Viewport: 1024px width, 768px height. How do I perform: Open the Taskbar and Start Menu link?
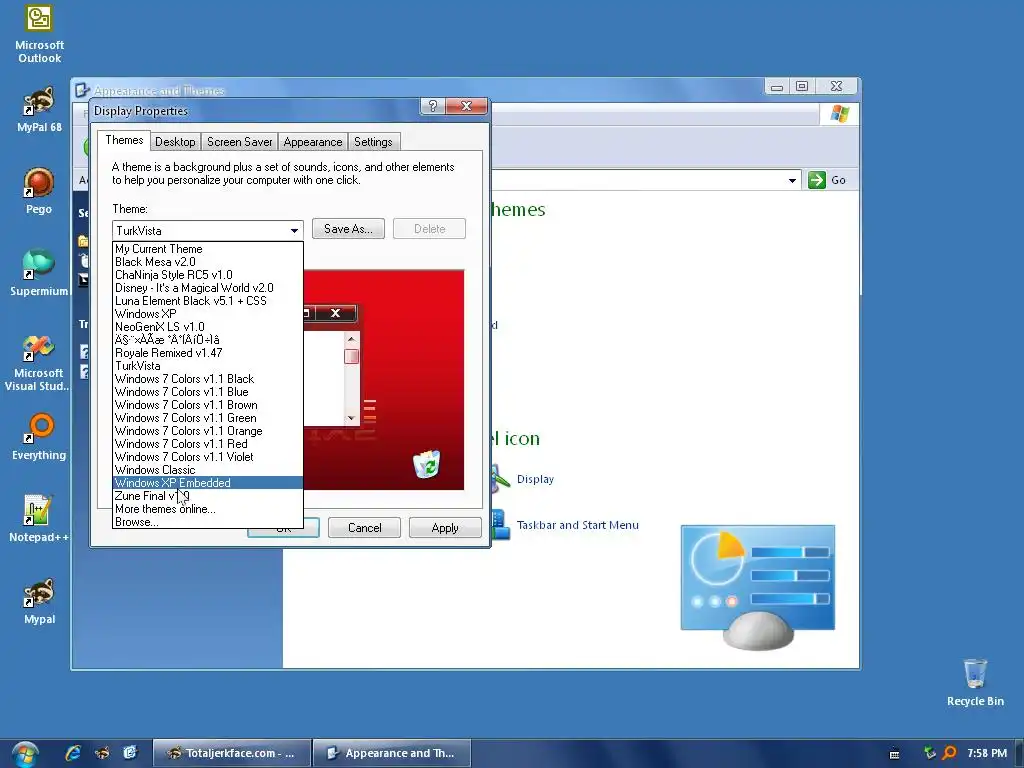[x=577, y=525]
